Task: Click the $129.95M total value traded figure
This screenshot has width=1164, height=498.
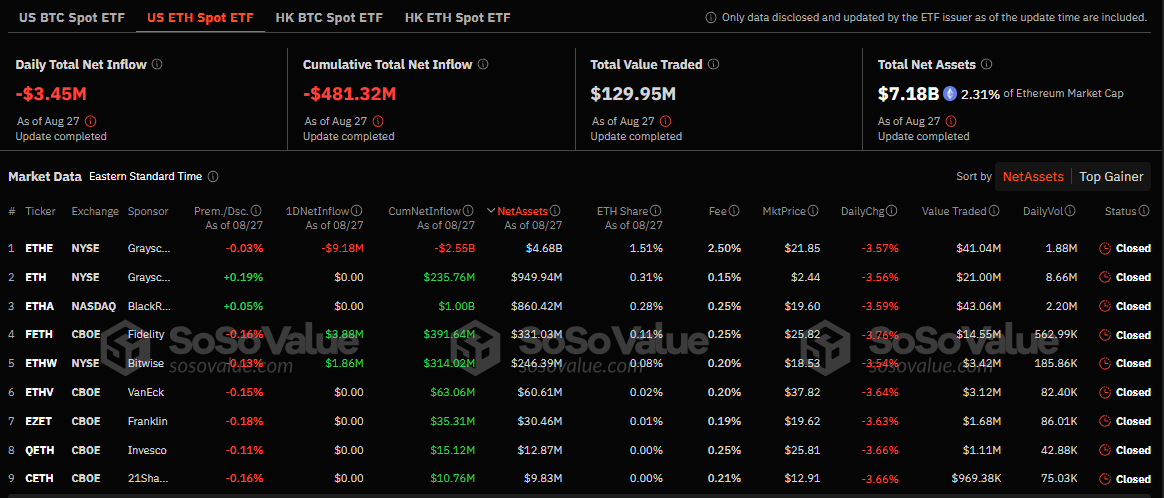Action: click(633, 94)
